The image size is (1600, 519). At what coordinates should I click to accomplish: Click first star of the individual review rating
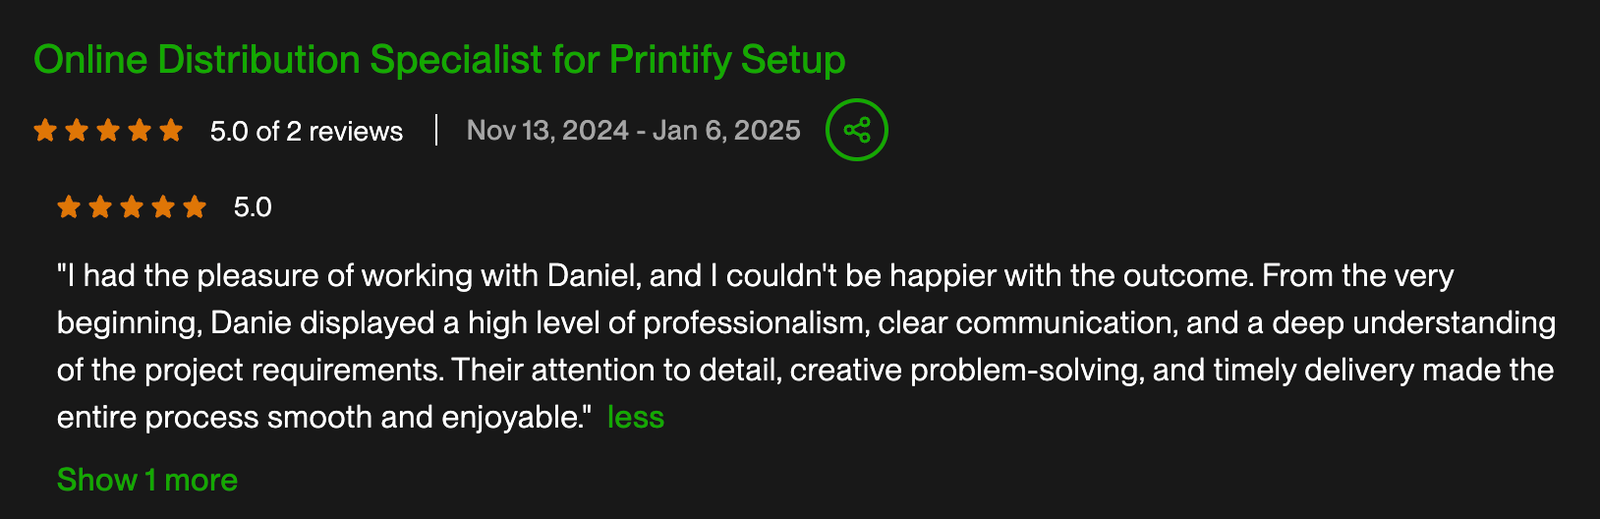click(69, 207)
